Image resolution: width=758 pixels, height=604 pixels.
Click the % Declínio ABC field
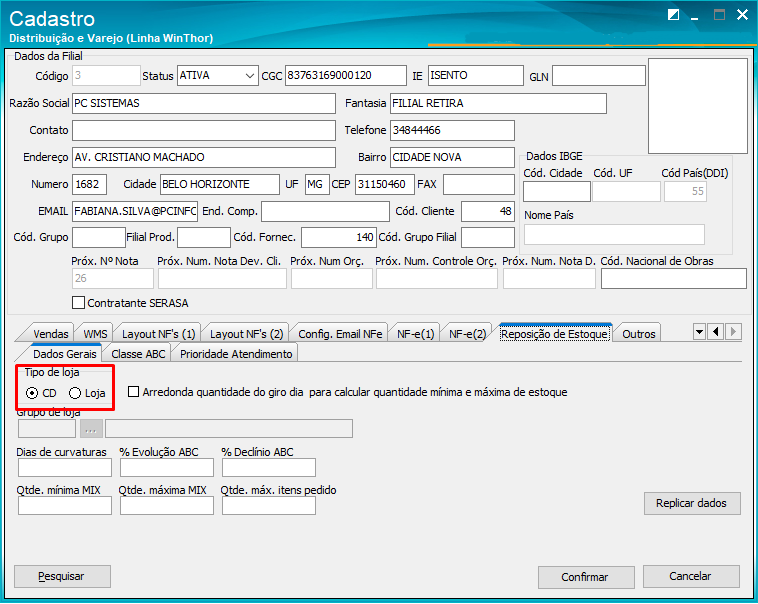[x=269, y=468]
